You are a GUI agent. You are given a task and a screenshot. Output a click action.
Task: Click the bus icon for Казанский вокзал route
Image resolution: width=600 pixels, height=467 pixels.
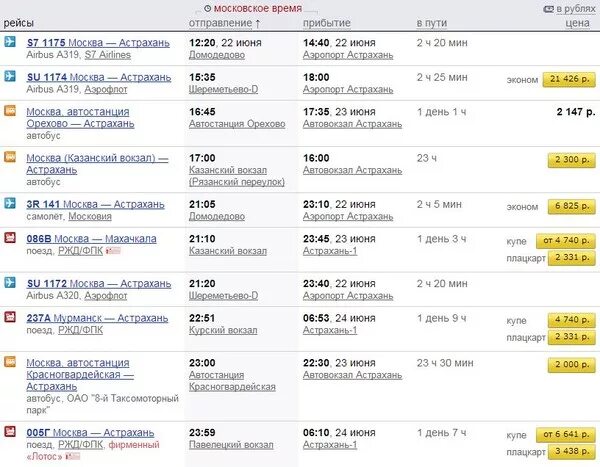tap(10, 157)
